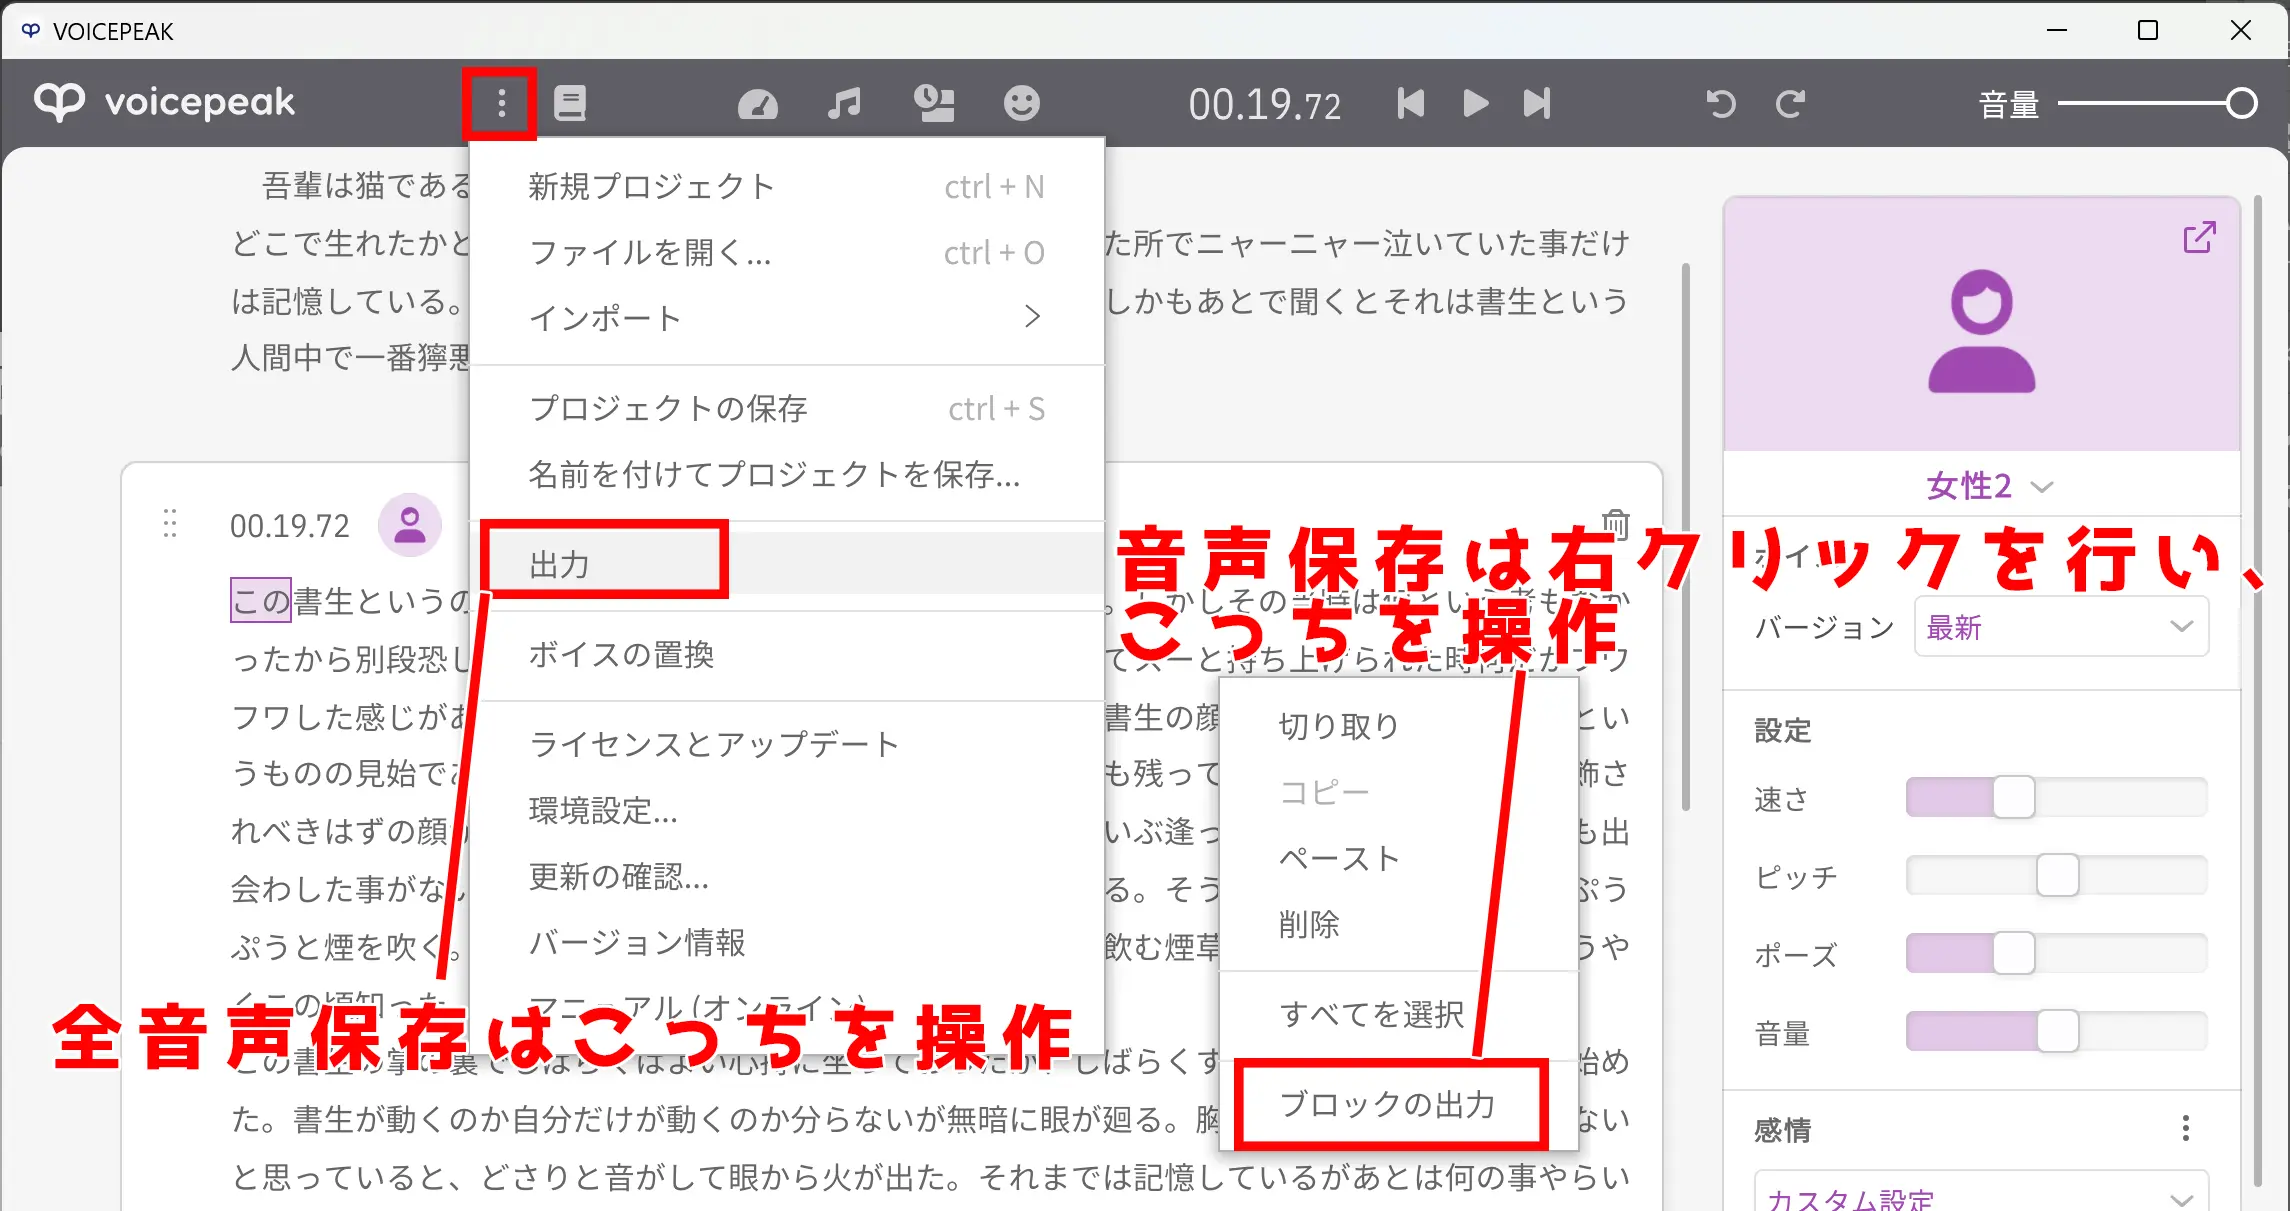Minimize the VOICEPEAK window
The image size is (2290, 1211).
pyautogui.click(x=2057, y=30)
